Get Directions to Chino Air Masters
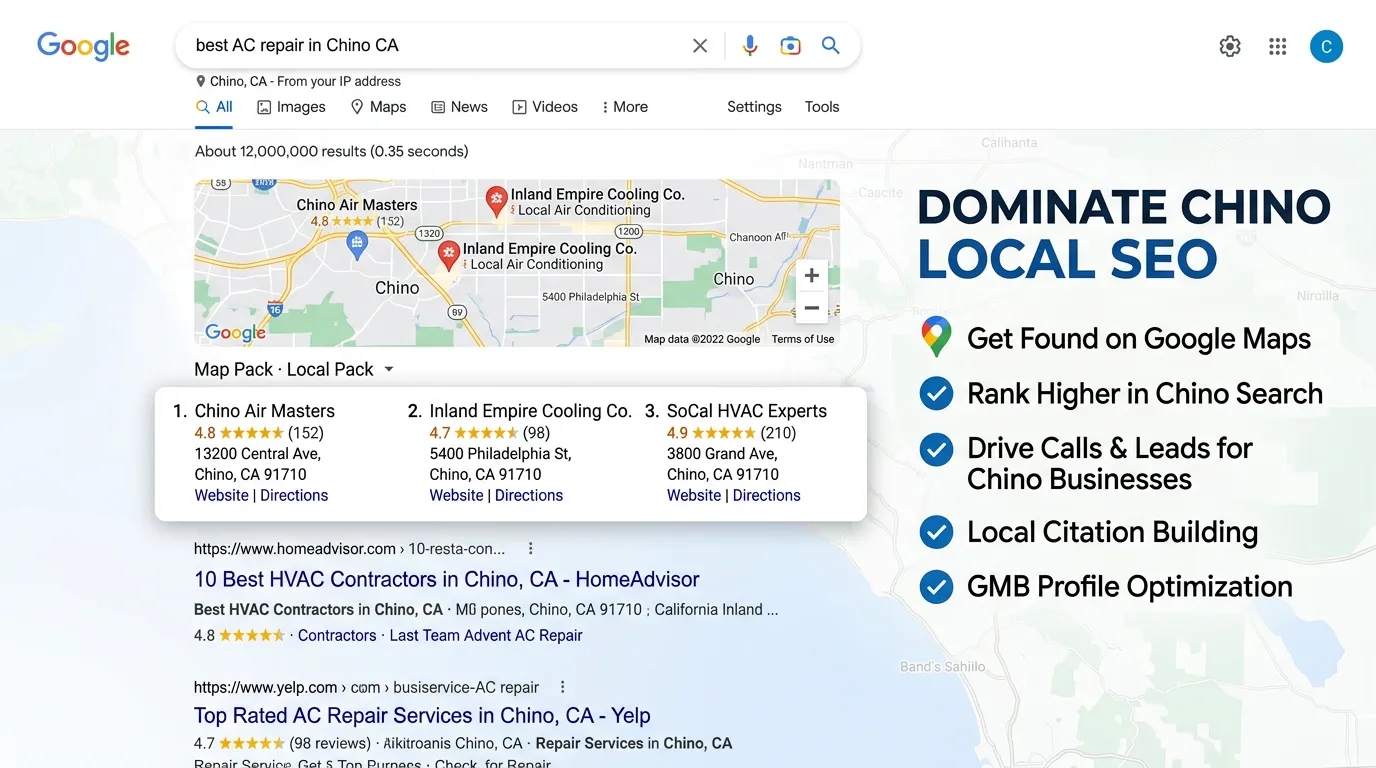The width and height of the screenshot is (1376, 768). (294, 496)
